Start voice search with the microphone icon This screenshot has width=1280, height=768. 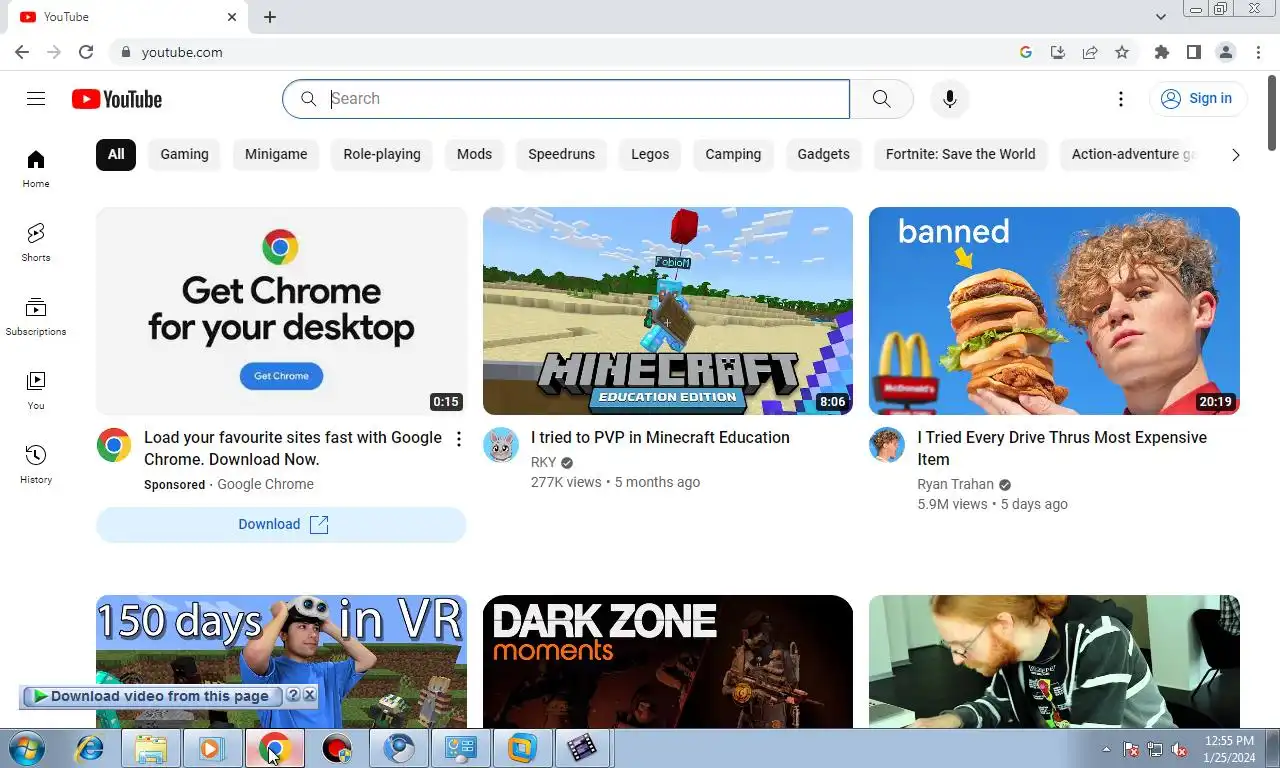pyautogui.click(x=950, y=99)
